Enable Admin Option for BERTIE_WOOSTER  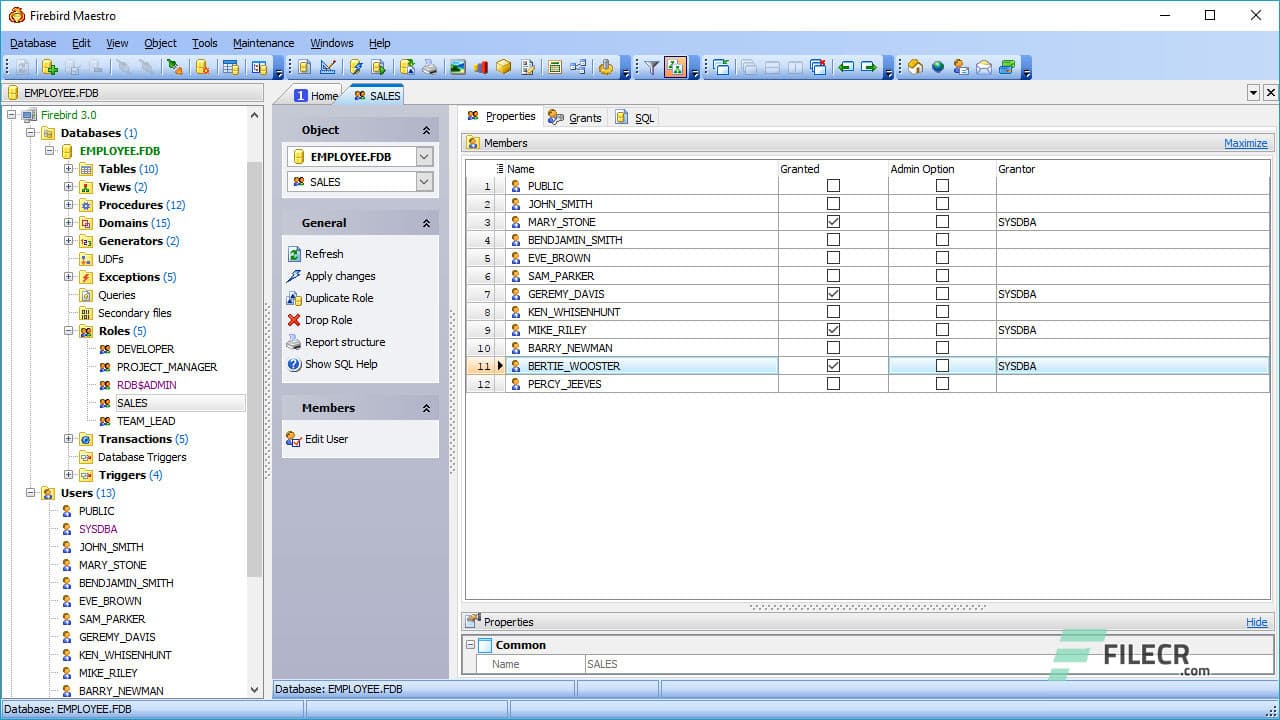tap(941, 365)
